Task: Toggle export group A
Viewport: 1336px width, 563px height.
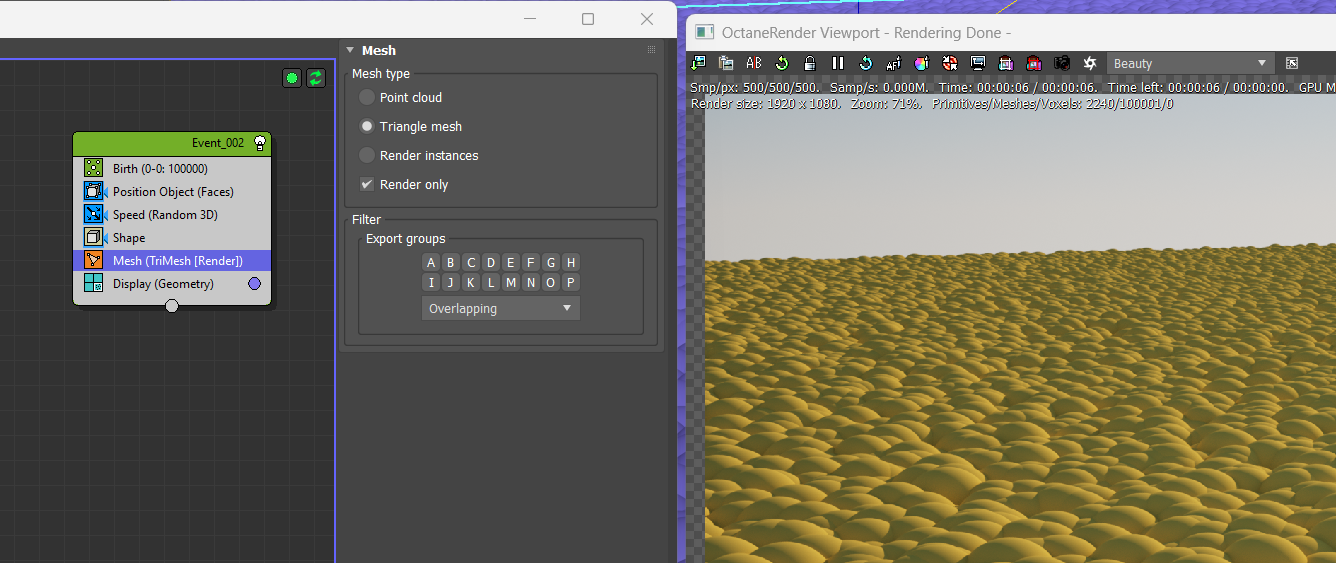Action: tap(431, 262)
